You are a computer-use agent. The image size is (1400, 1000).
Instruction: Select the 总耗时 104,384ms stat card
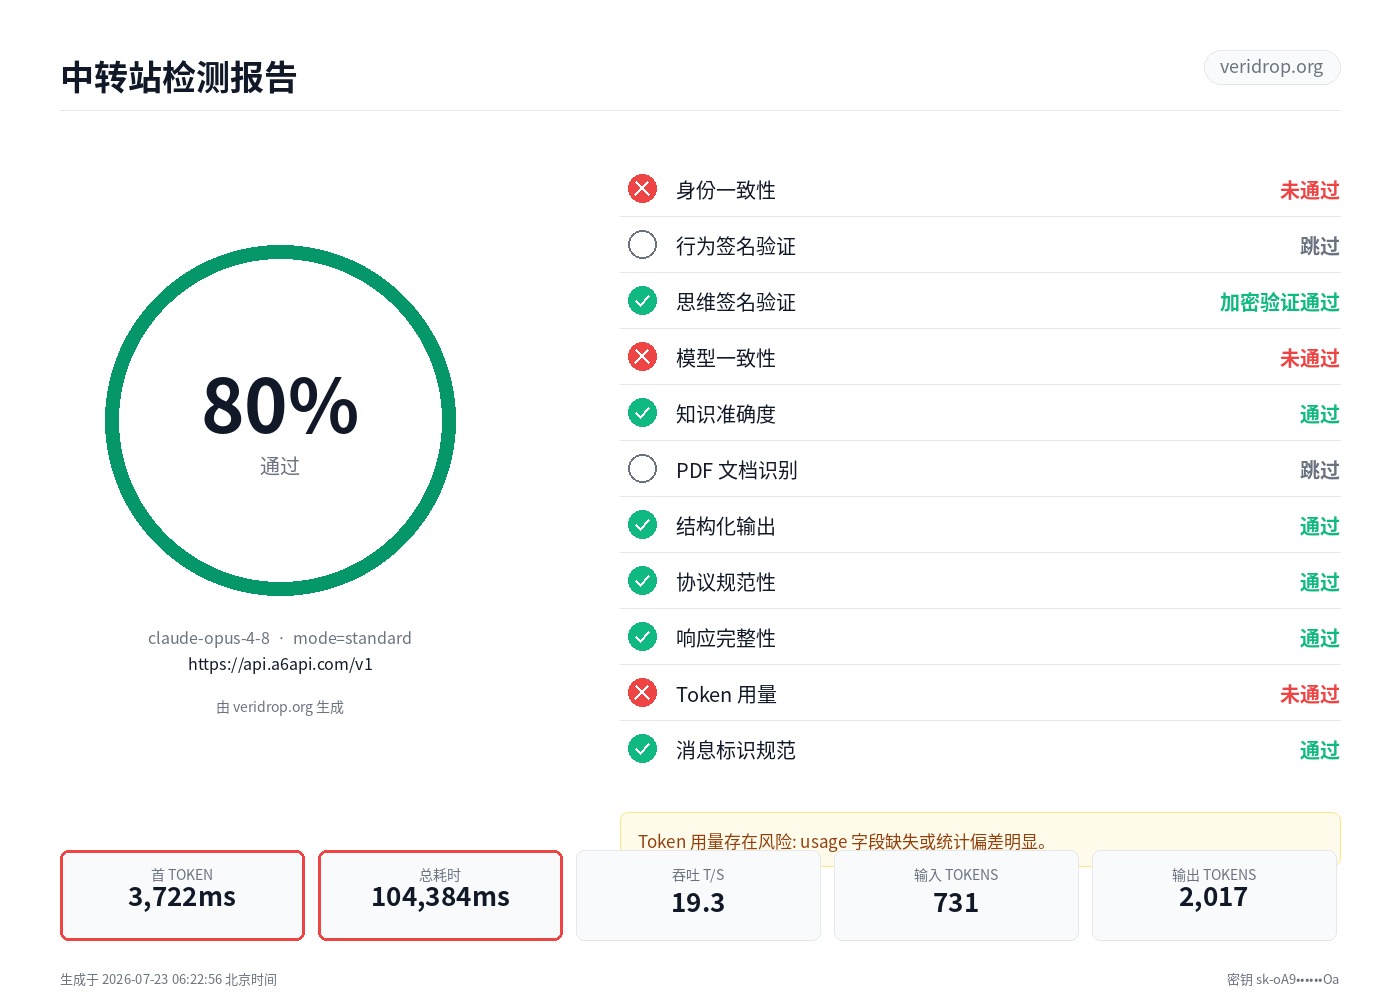440,895
